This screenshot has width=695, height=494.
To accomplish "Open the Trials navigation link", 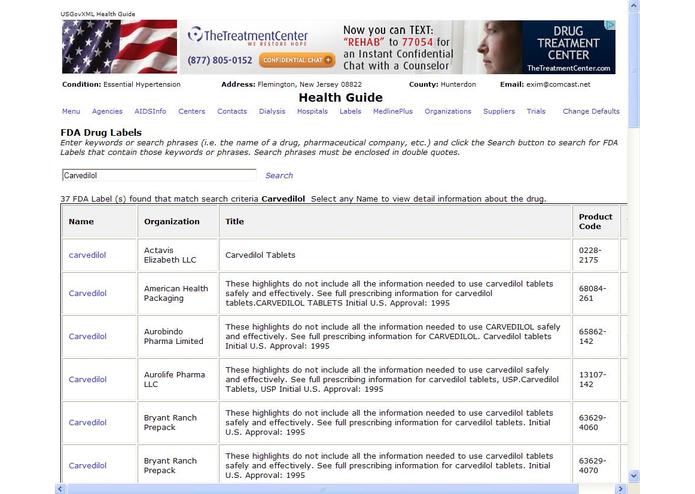I will tap(536, 111).
